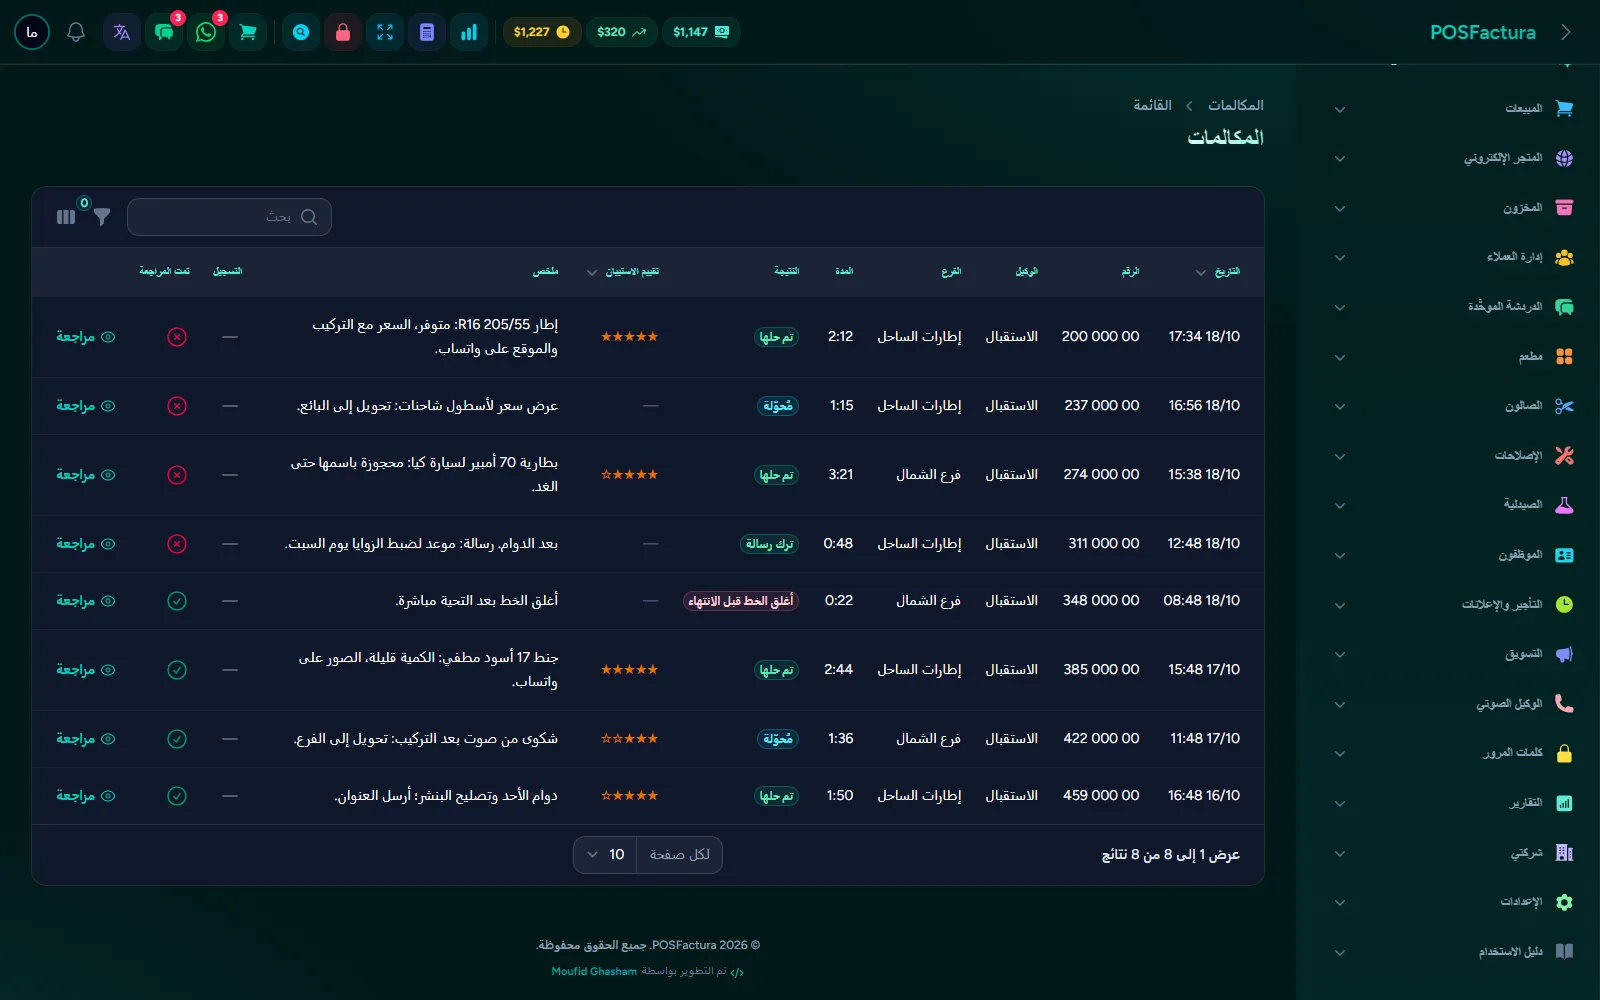Click the المكالمات breadcrumb link

point(1235,105)
